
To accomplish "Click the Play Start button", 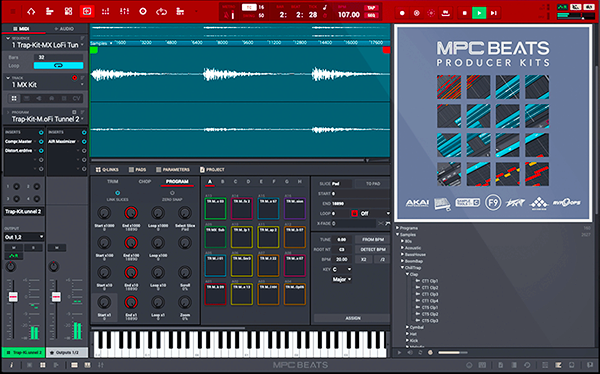I will tap(494, 13).
